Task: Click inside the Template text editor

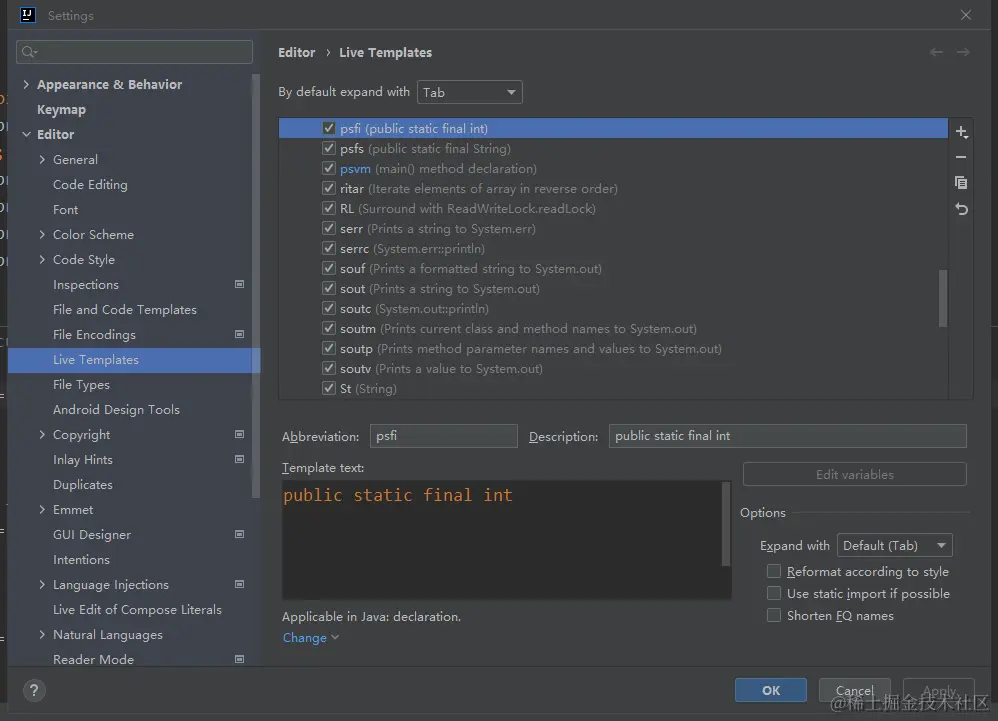Action: [502, 540]
